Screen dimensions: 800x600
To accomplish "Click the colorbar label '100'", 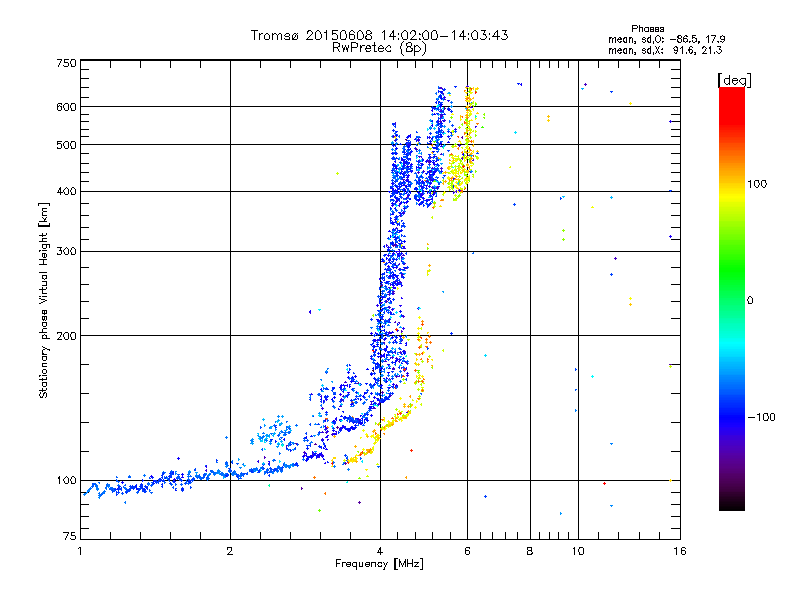I will (x=757, y=184).
